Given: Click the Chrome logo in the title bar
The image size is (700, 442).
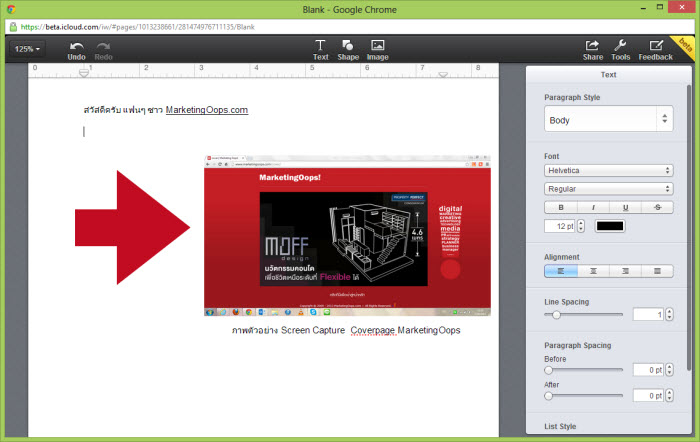Looking at the screenshot, I should click(x=11, y=9).
